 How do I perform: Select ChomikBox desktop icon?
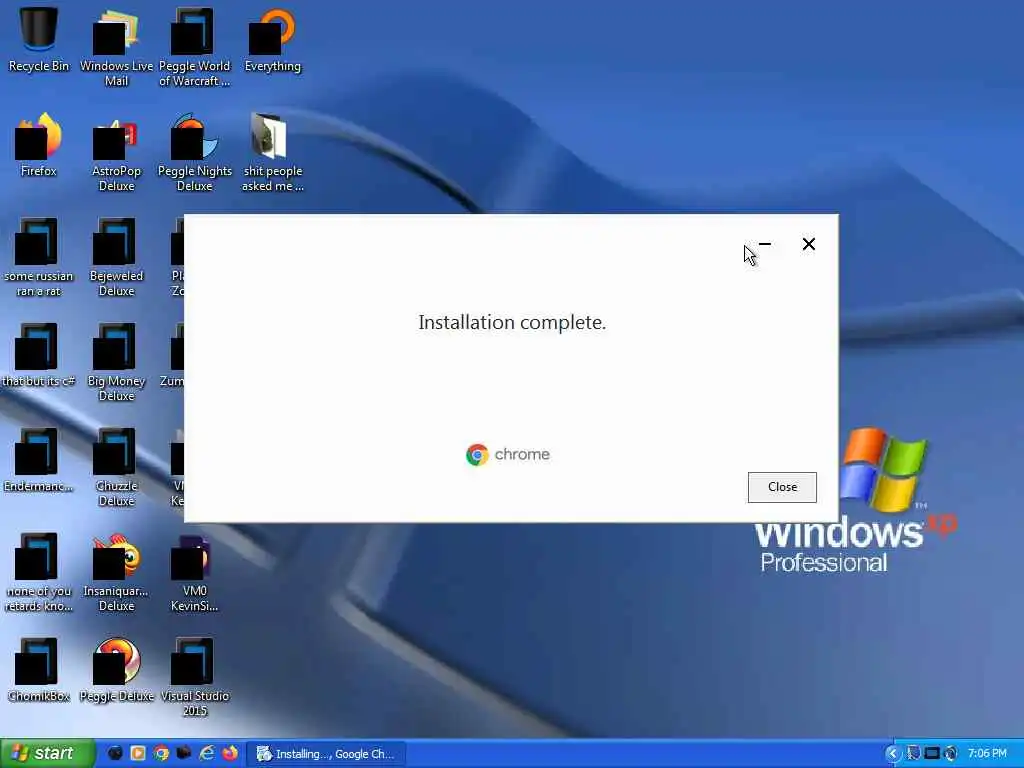pyautogui.click(x=39, y=671)
